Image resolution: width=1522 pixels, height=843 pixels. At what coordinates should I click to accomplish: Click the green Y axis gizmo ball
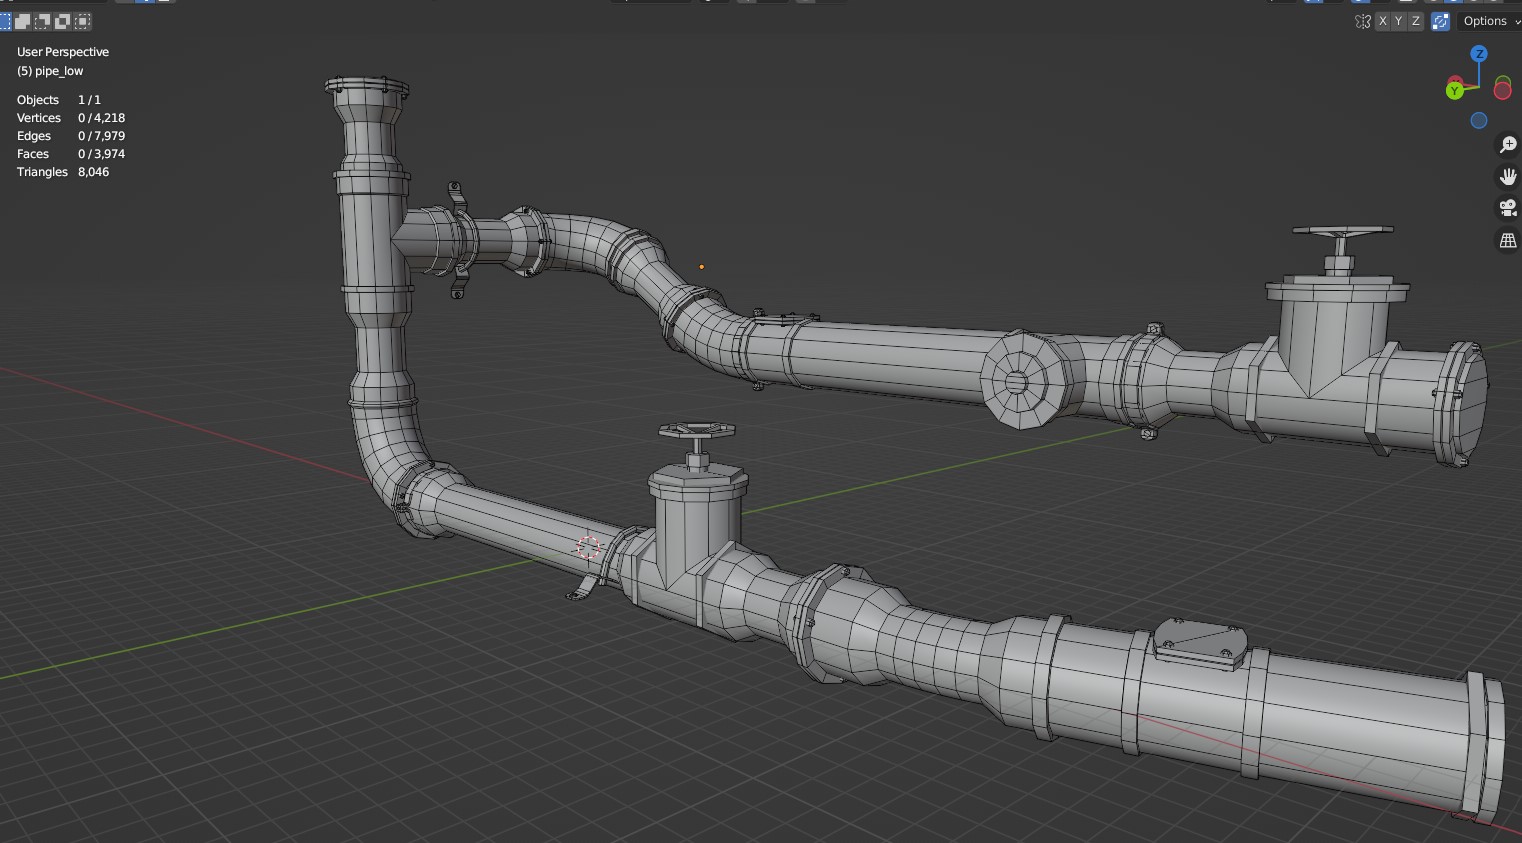1455,90
